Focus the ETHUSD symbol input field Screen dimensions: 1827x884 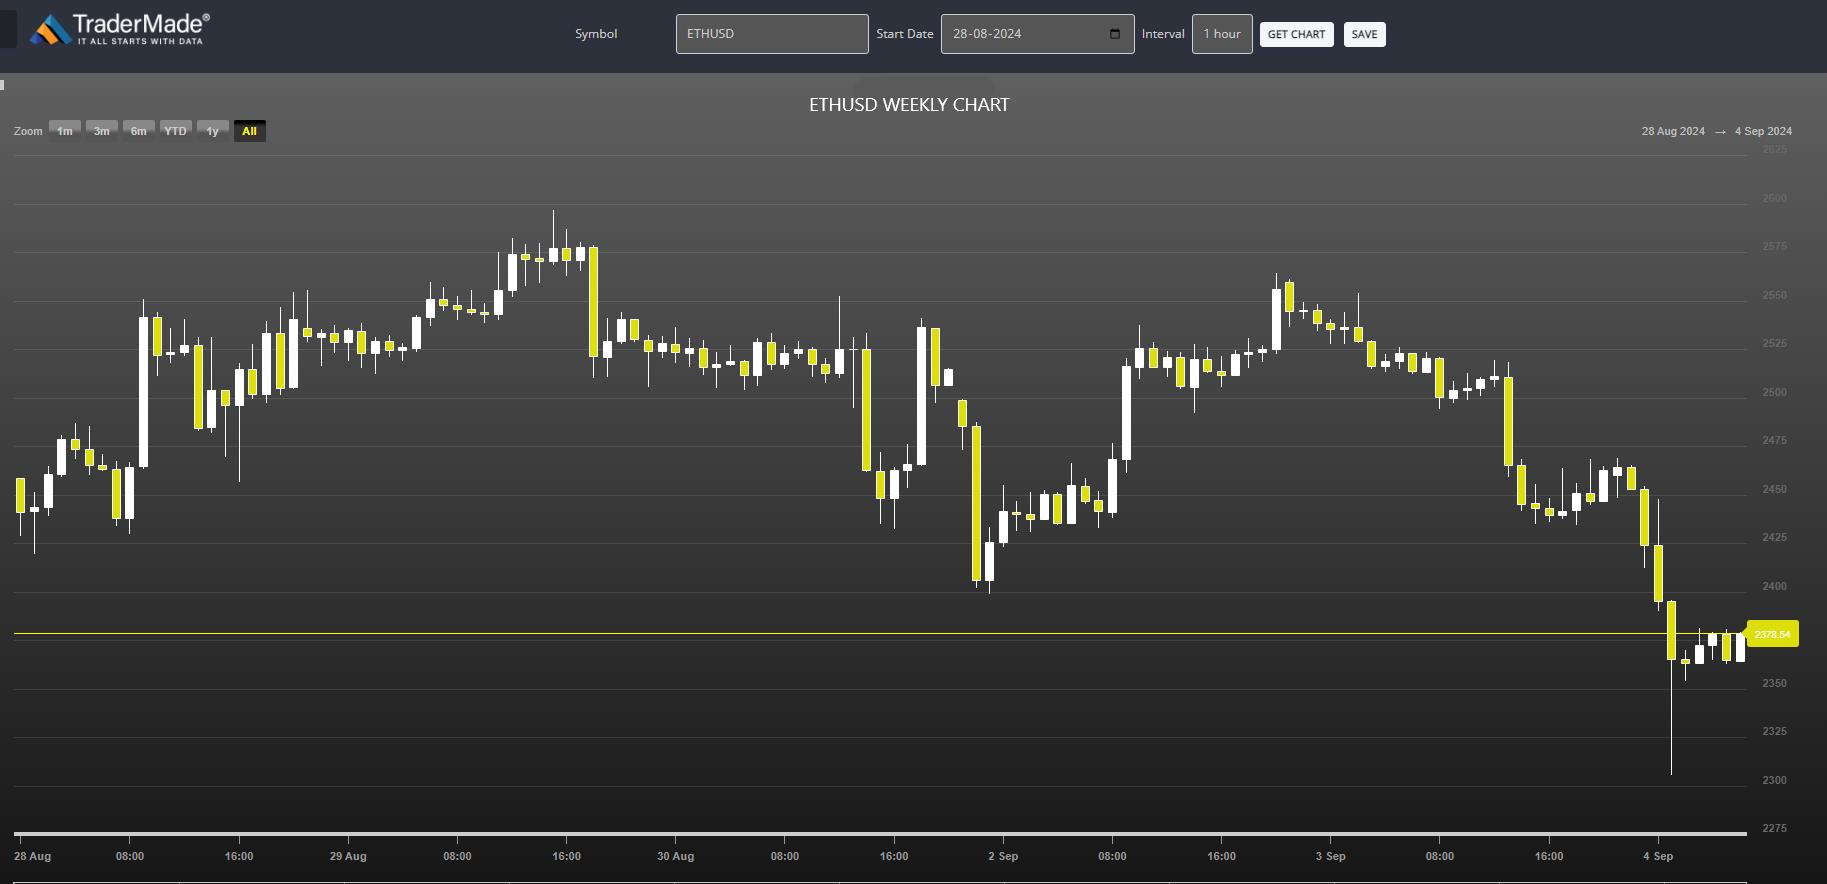click(772, 34)
